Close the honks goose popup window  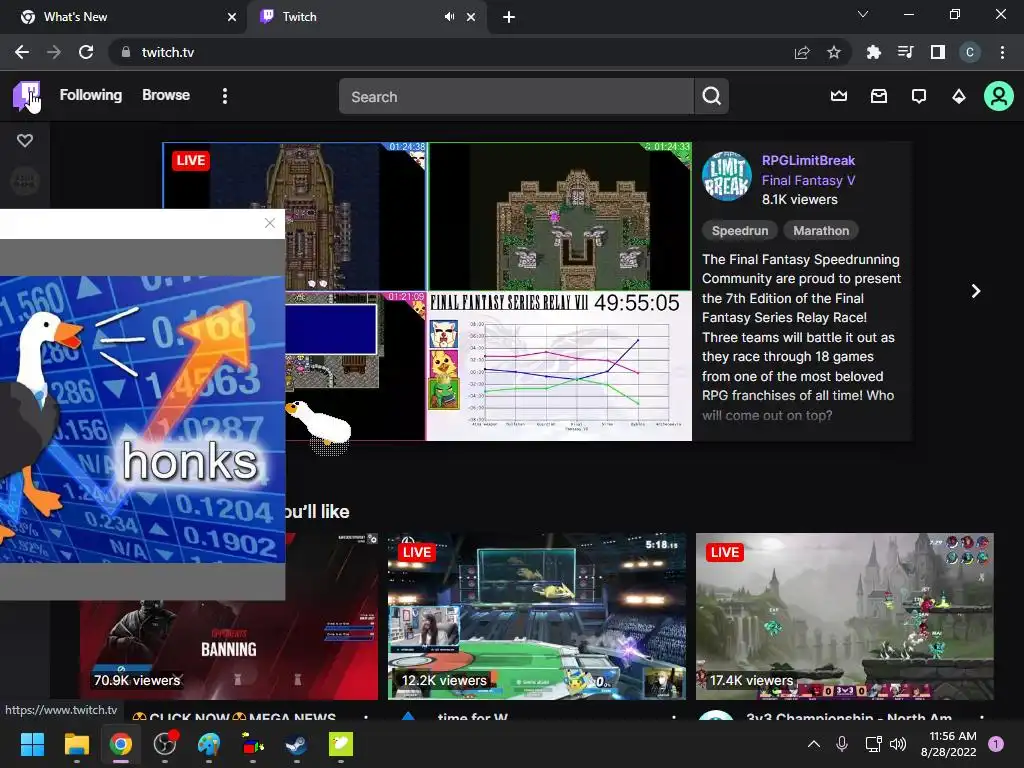point(270,223)
